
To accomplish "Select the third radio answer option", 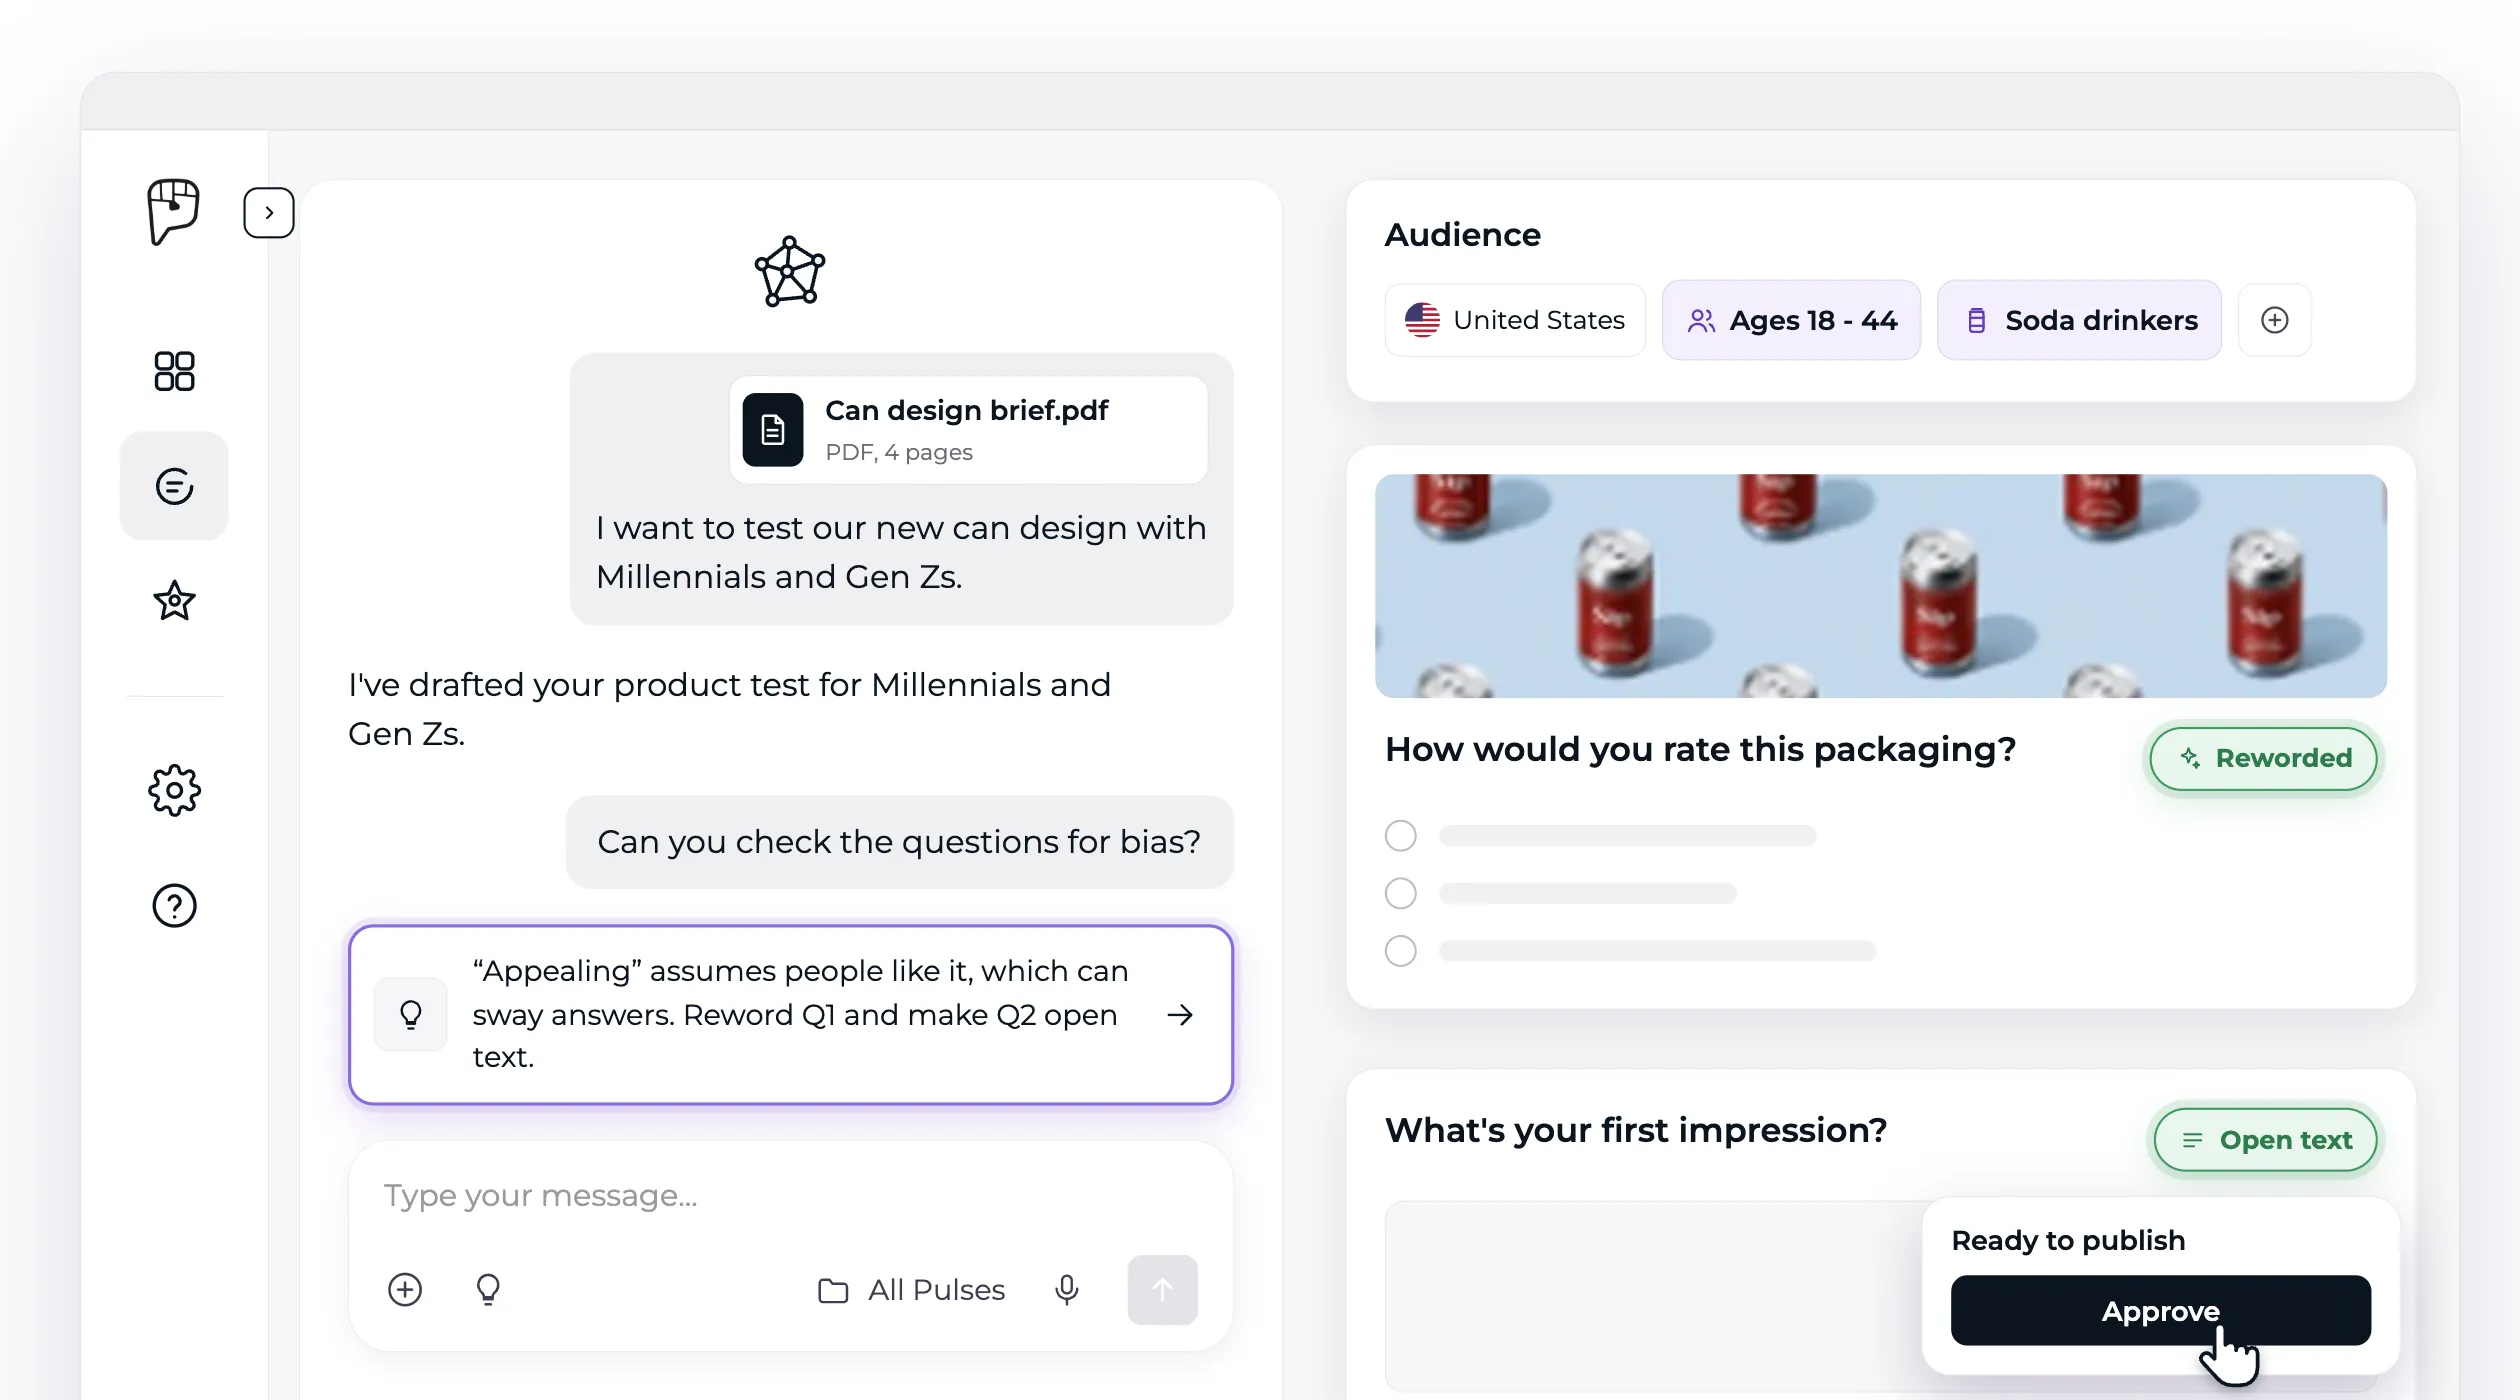I will click(1401, 950).
